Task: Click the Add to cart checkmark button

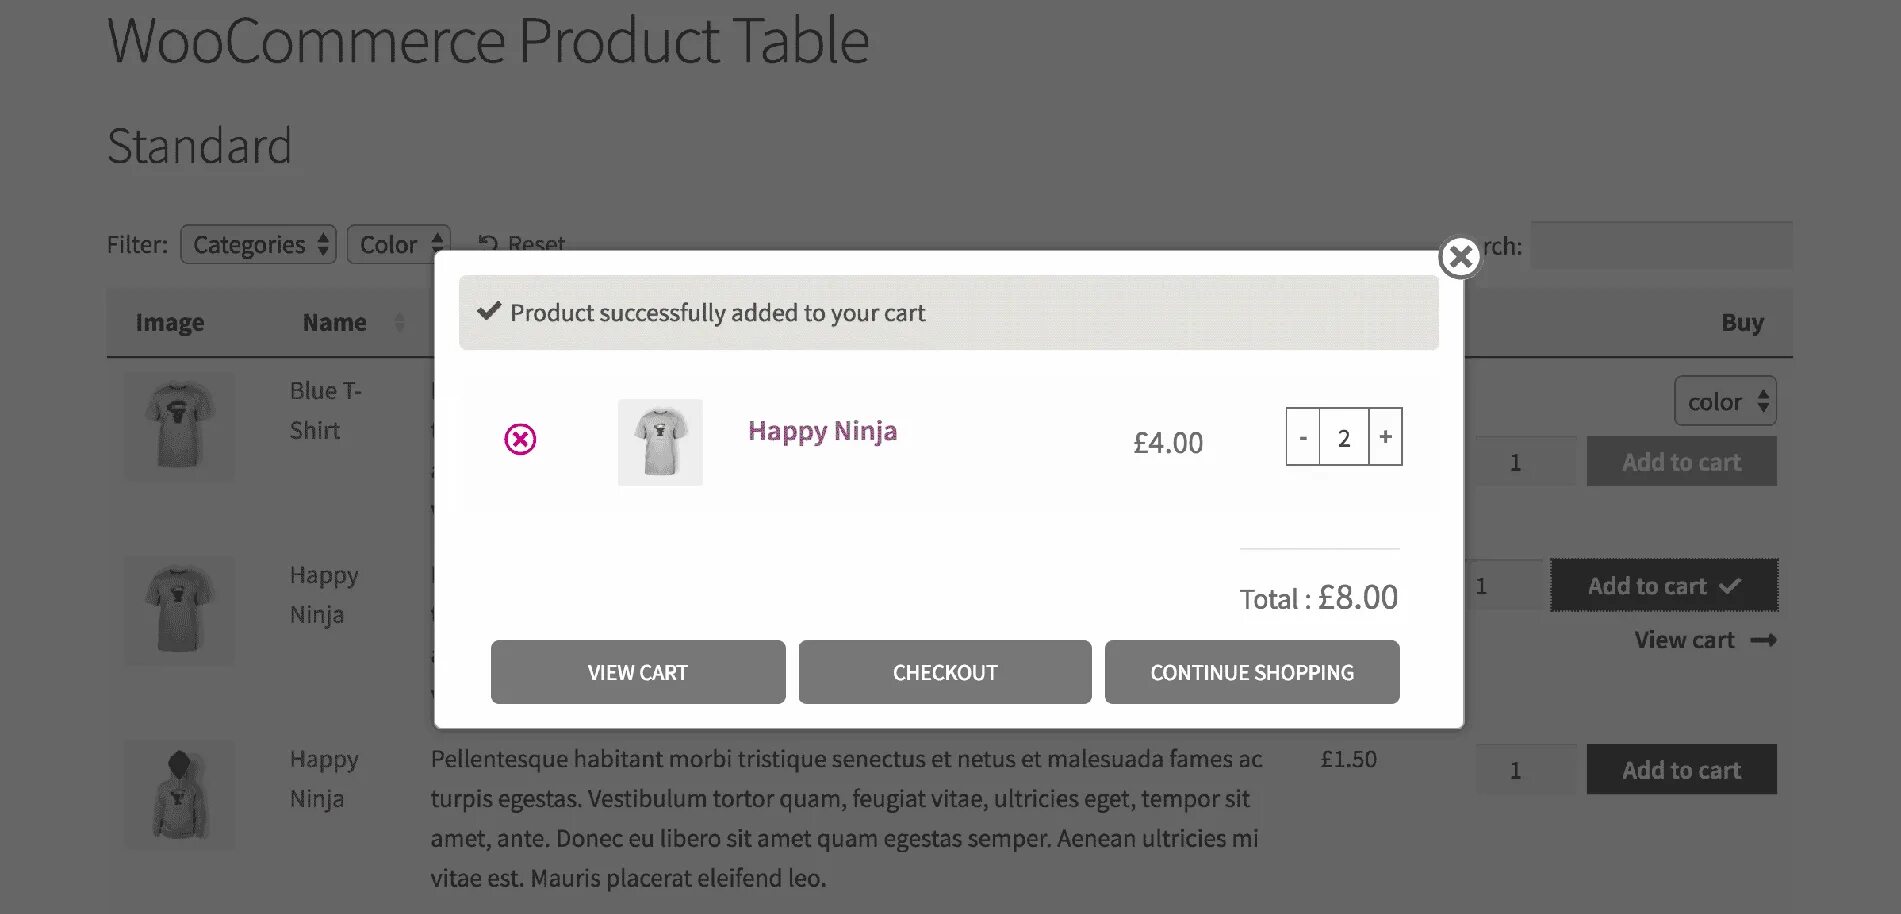Action: tap(1664, 586)
